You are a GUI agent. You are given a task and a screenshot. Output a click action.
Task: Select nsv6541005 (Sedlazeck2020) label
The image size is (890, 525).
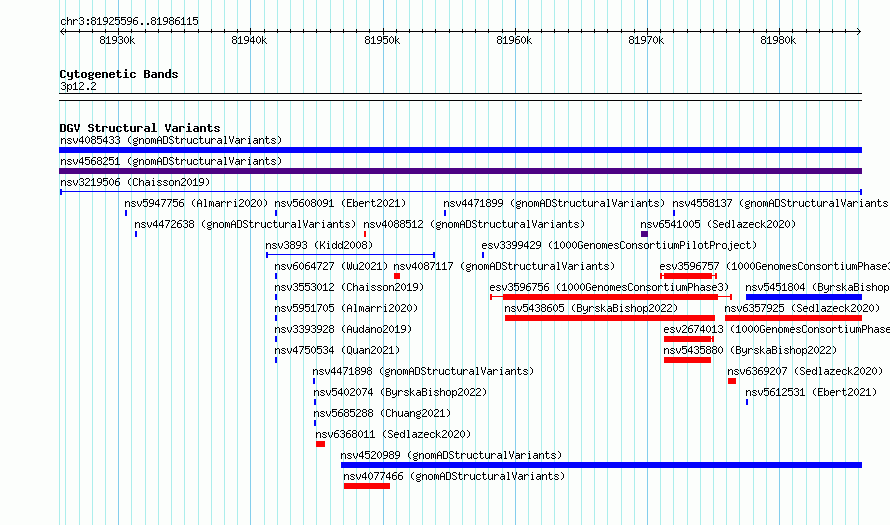tap(718, 224)
